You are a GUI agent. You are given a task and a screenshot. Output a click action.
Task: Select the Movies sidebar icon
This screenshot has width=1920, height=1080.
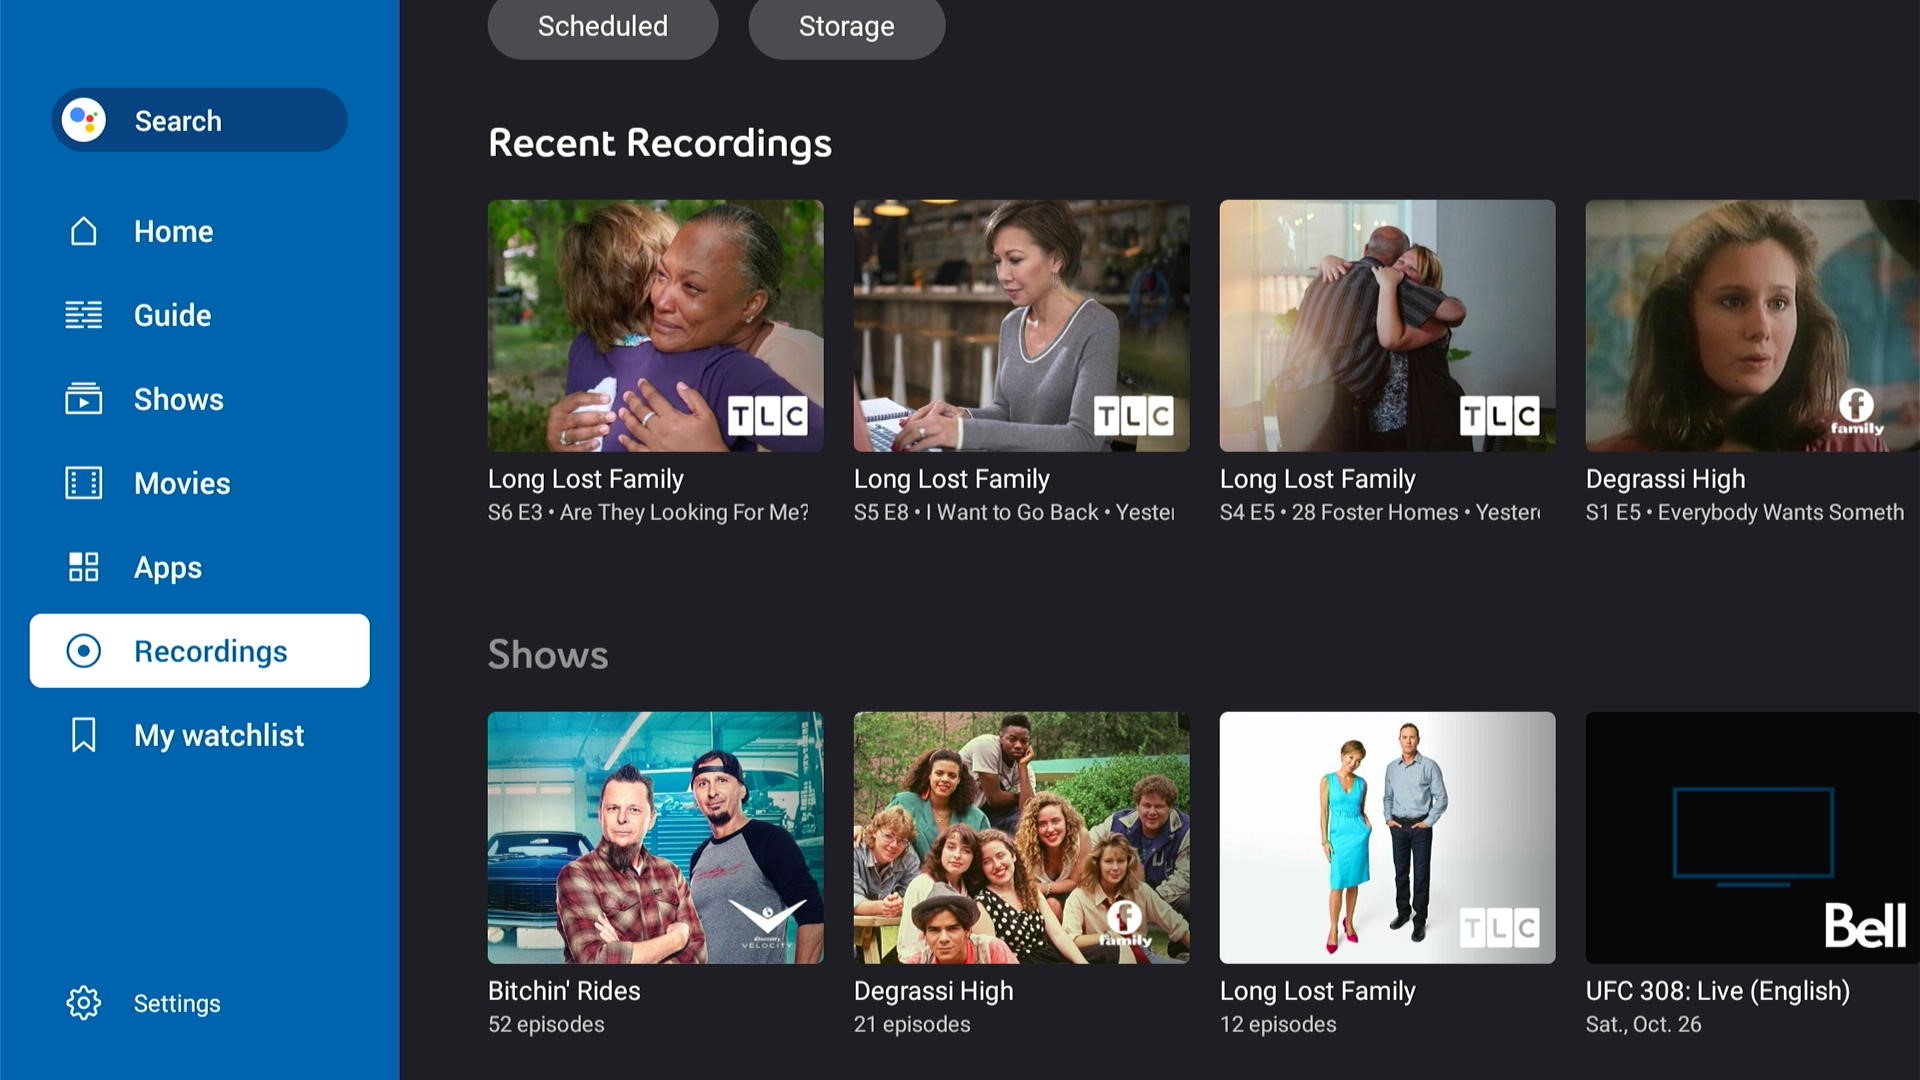pyautogui.click(x=83, y=483)
